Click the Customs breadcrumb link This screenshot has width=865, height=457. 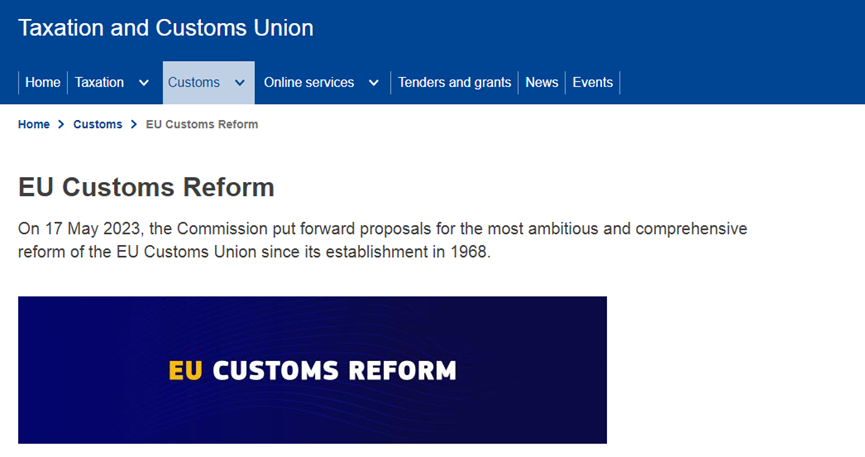pyautogui.click(x=98, y=124)
